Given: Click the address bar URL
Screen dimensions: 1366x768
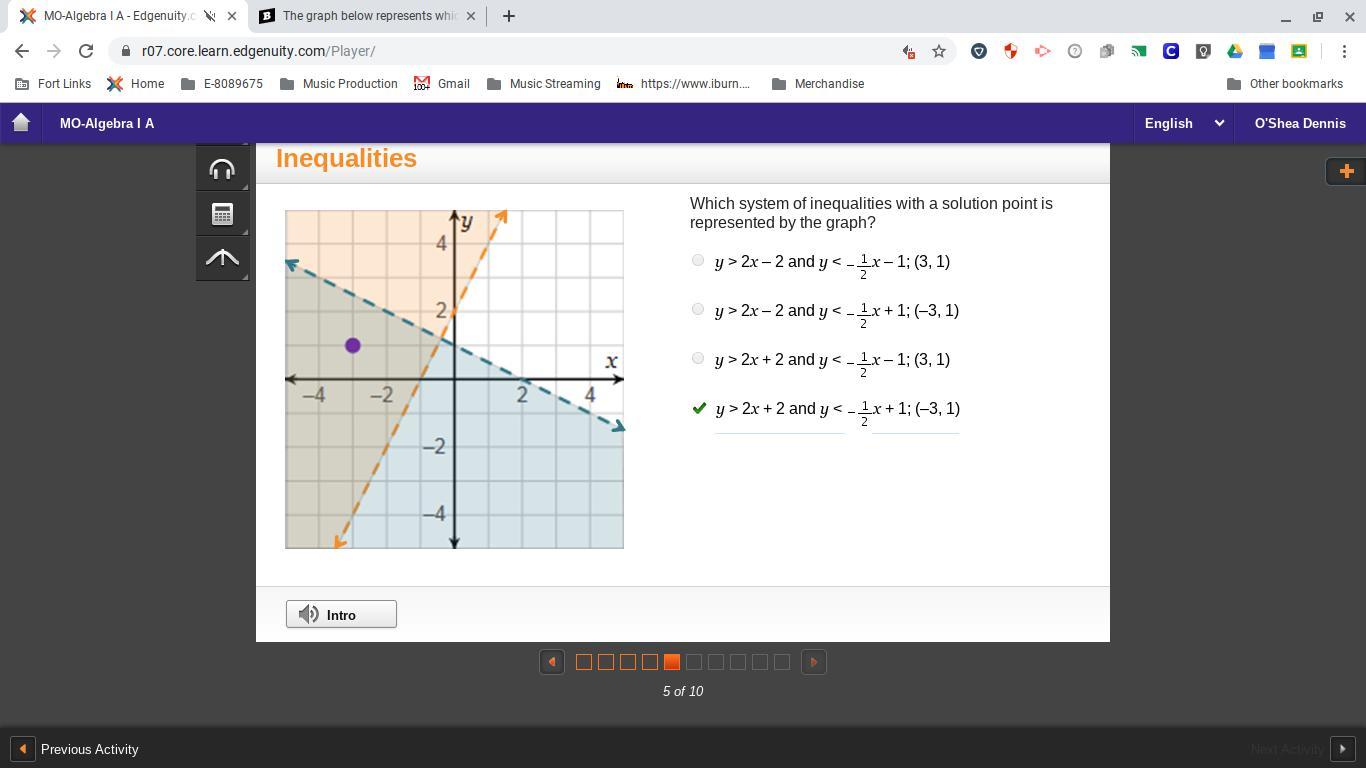Looking at the screenshot, I should [x=259, y=51].
